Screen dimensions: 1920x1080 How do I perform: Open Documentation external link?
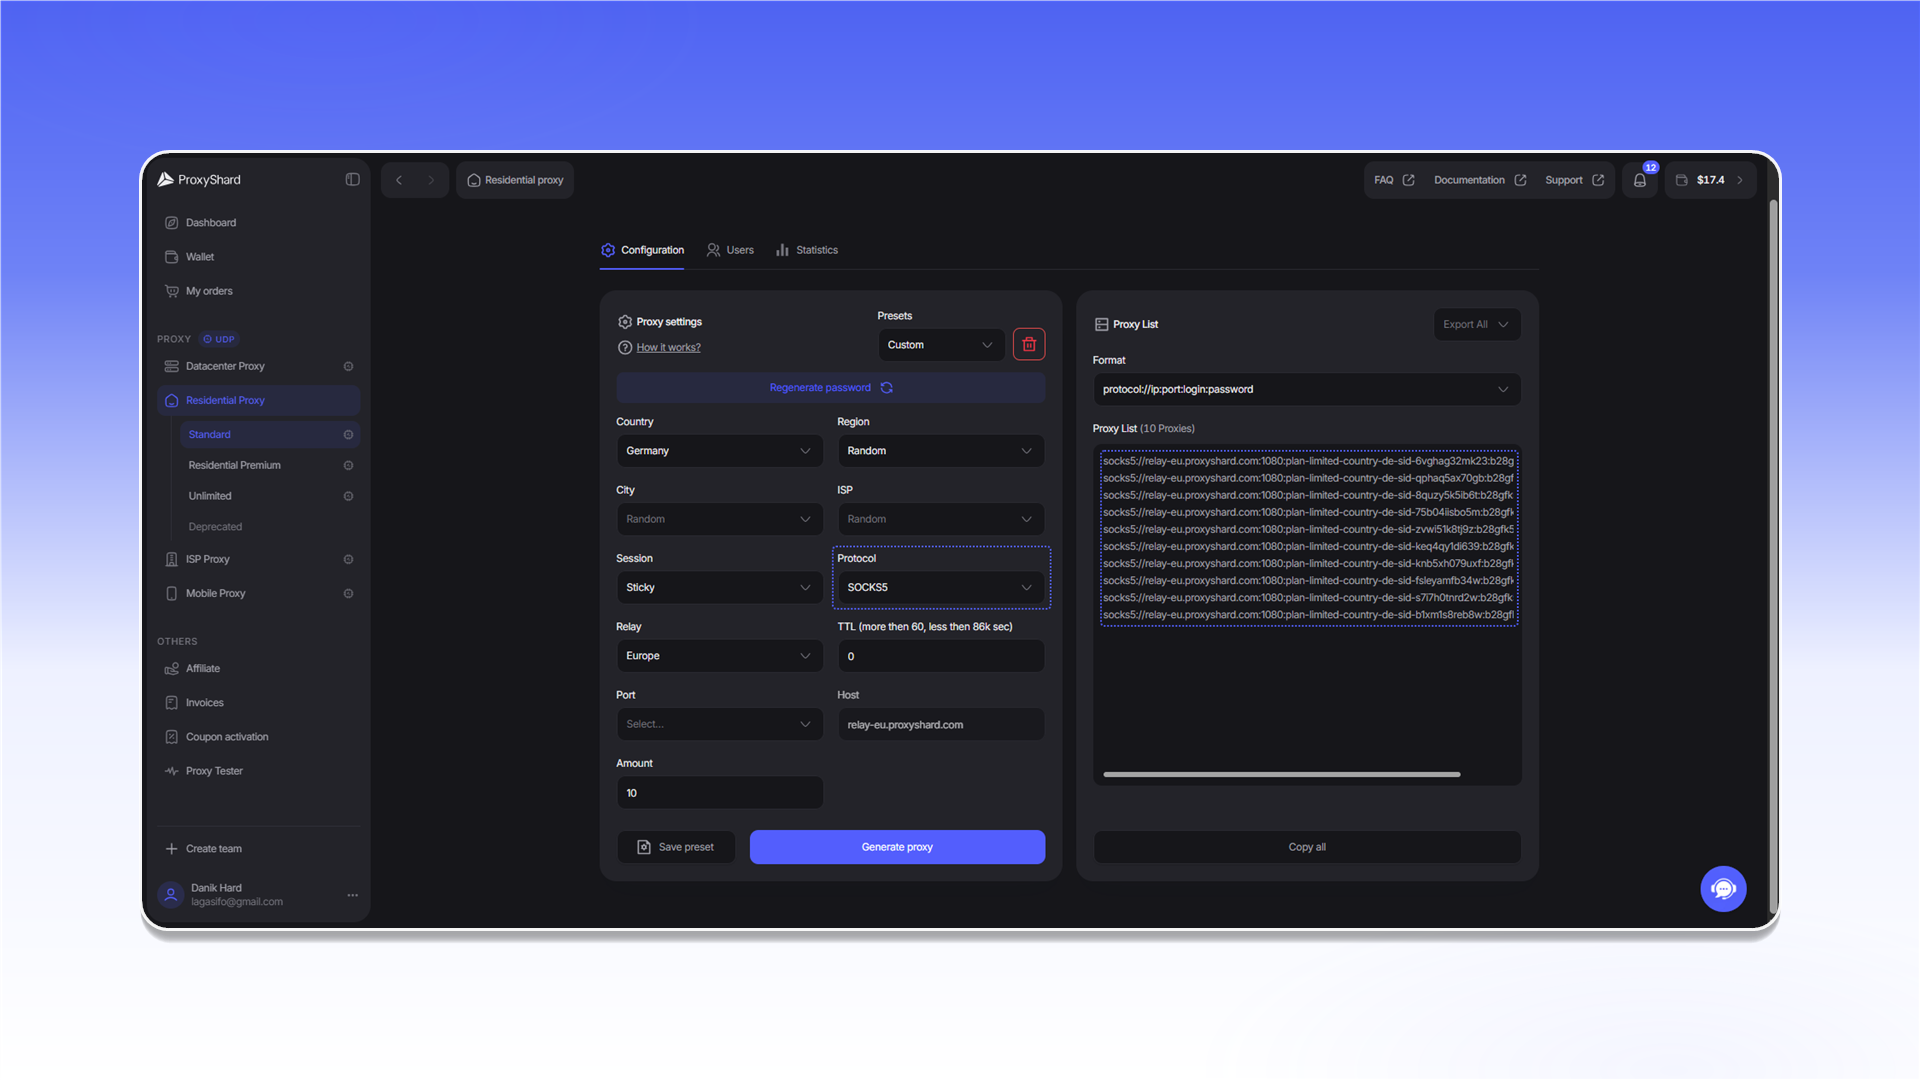click(1480, 180)
